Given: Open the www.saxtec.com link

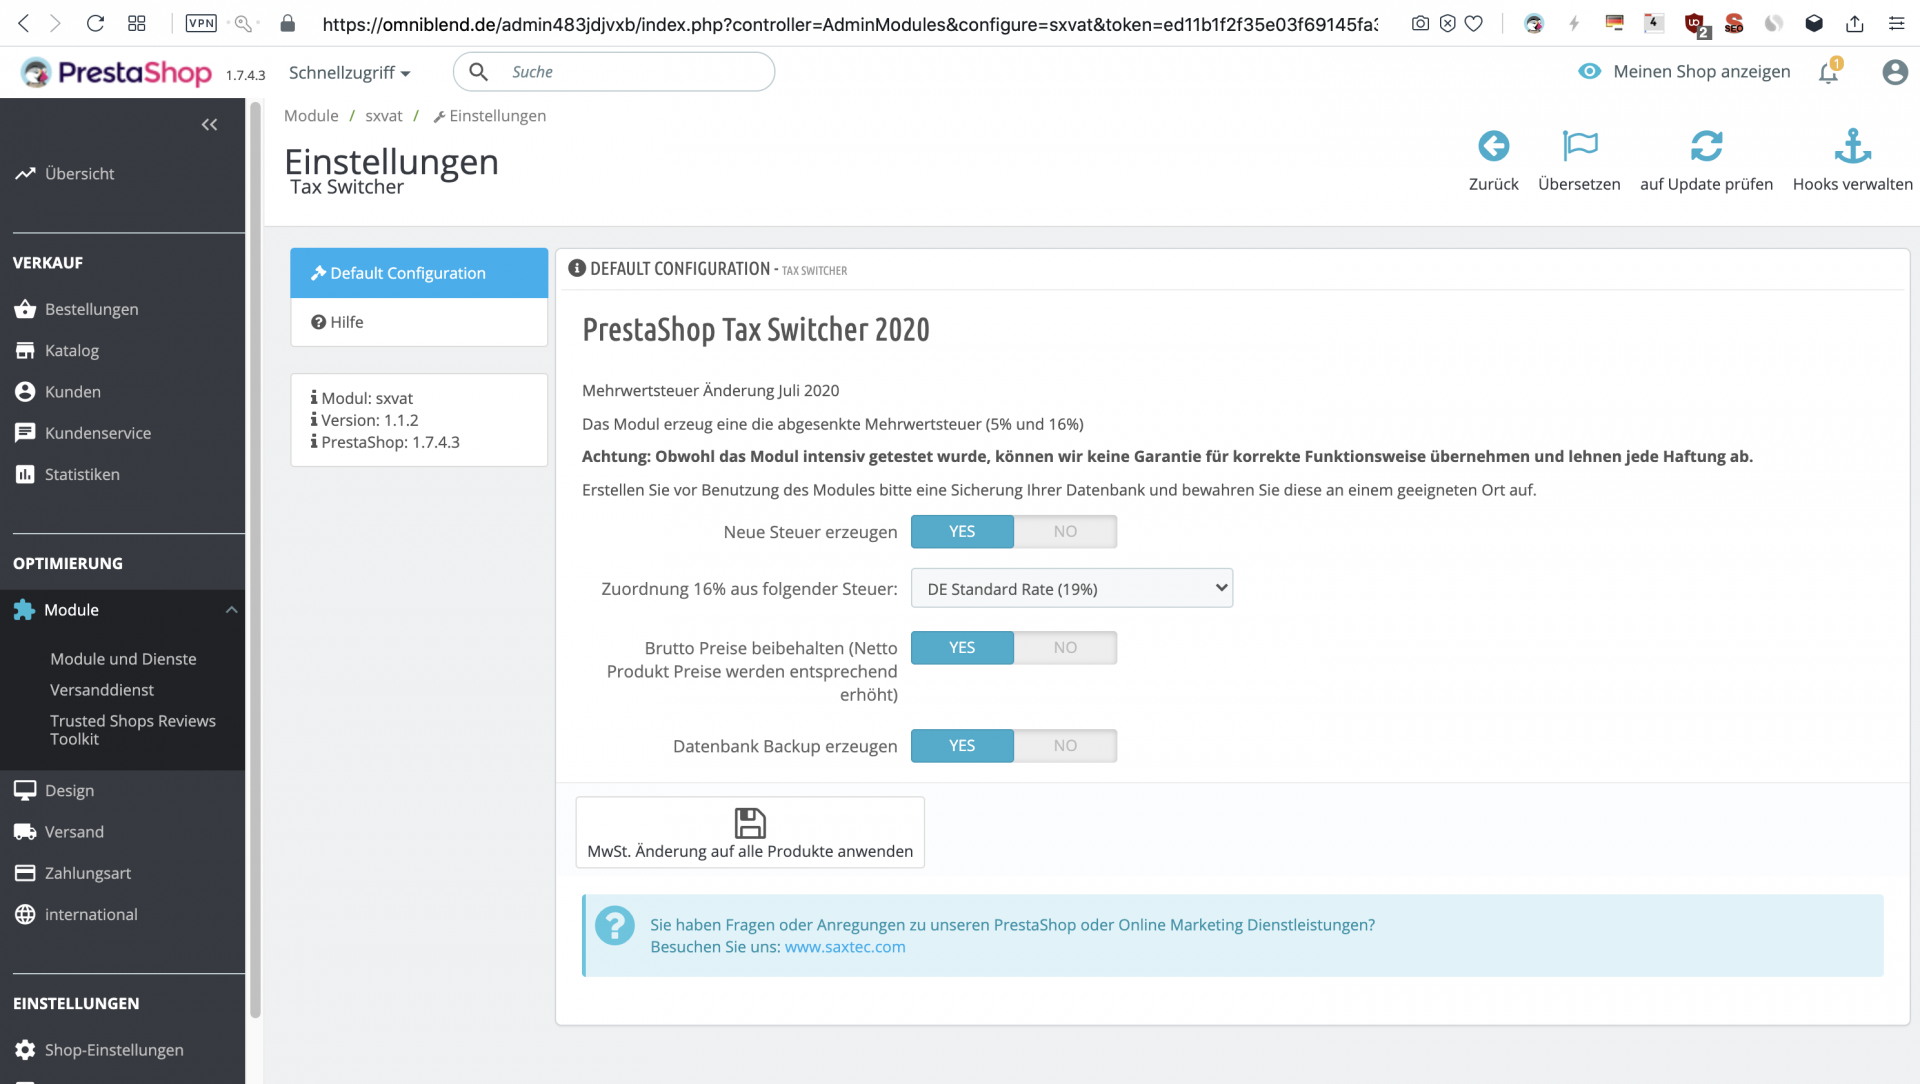Looking at the screenshot, I should 845,947.
